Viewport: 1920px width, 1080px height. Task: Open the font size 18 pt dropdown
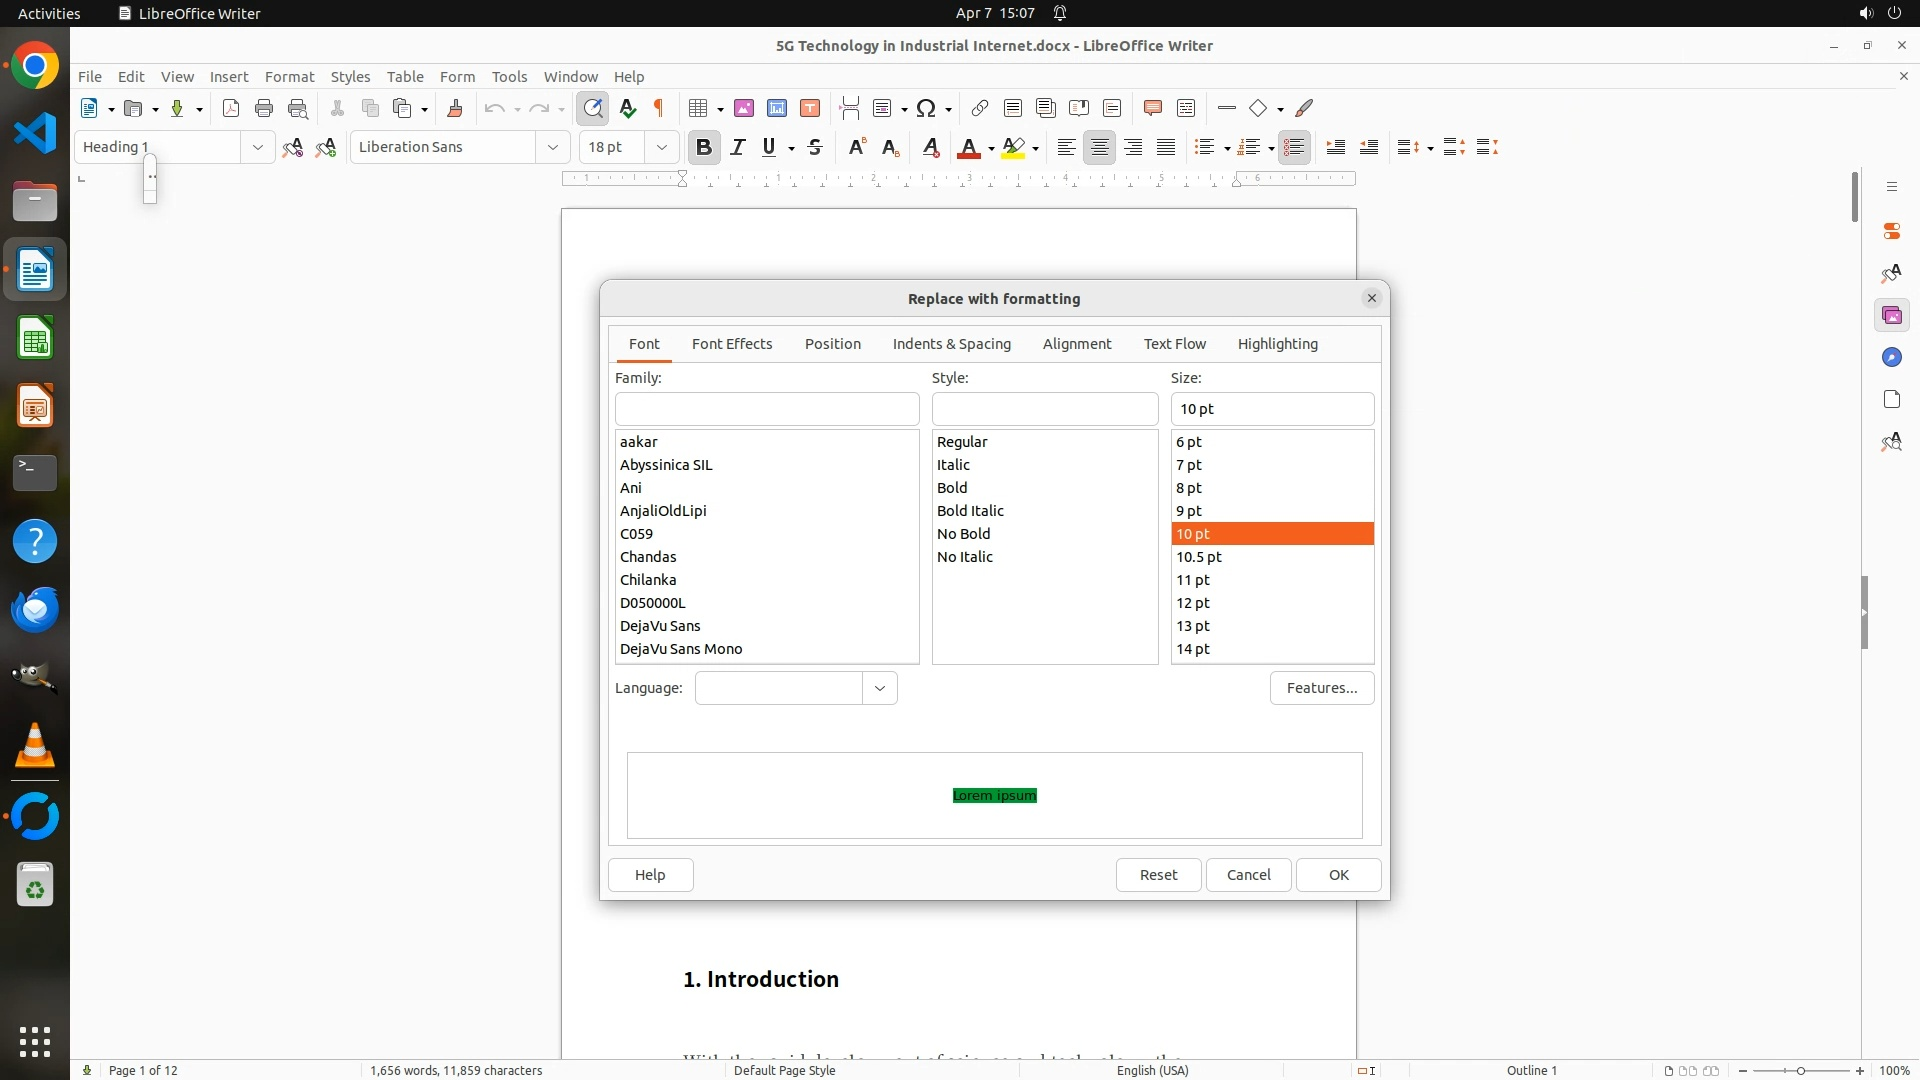pos(661,147)
